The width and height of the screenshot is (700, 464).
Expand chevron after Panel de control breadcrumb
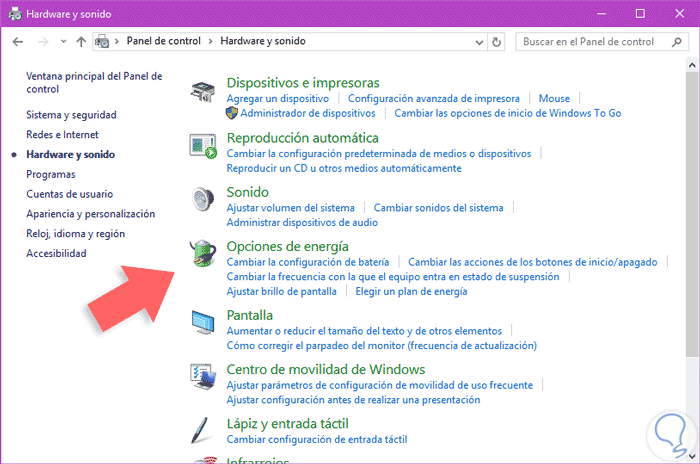[210, 42]
